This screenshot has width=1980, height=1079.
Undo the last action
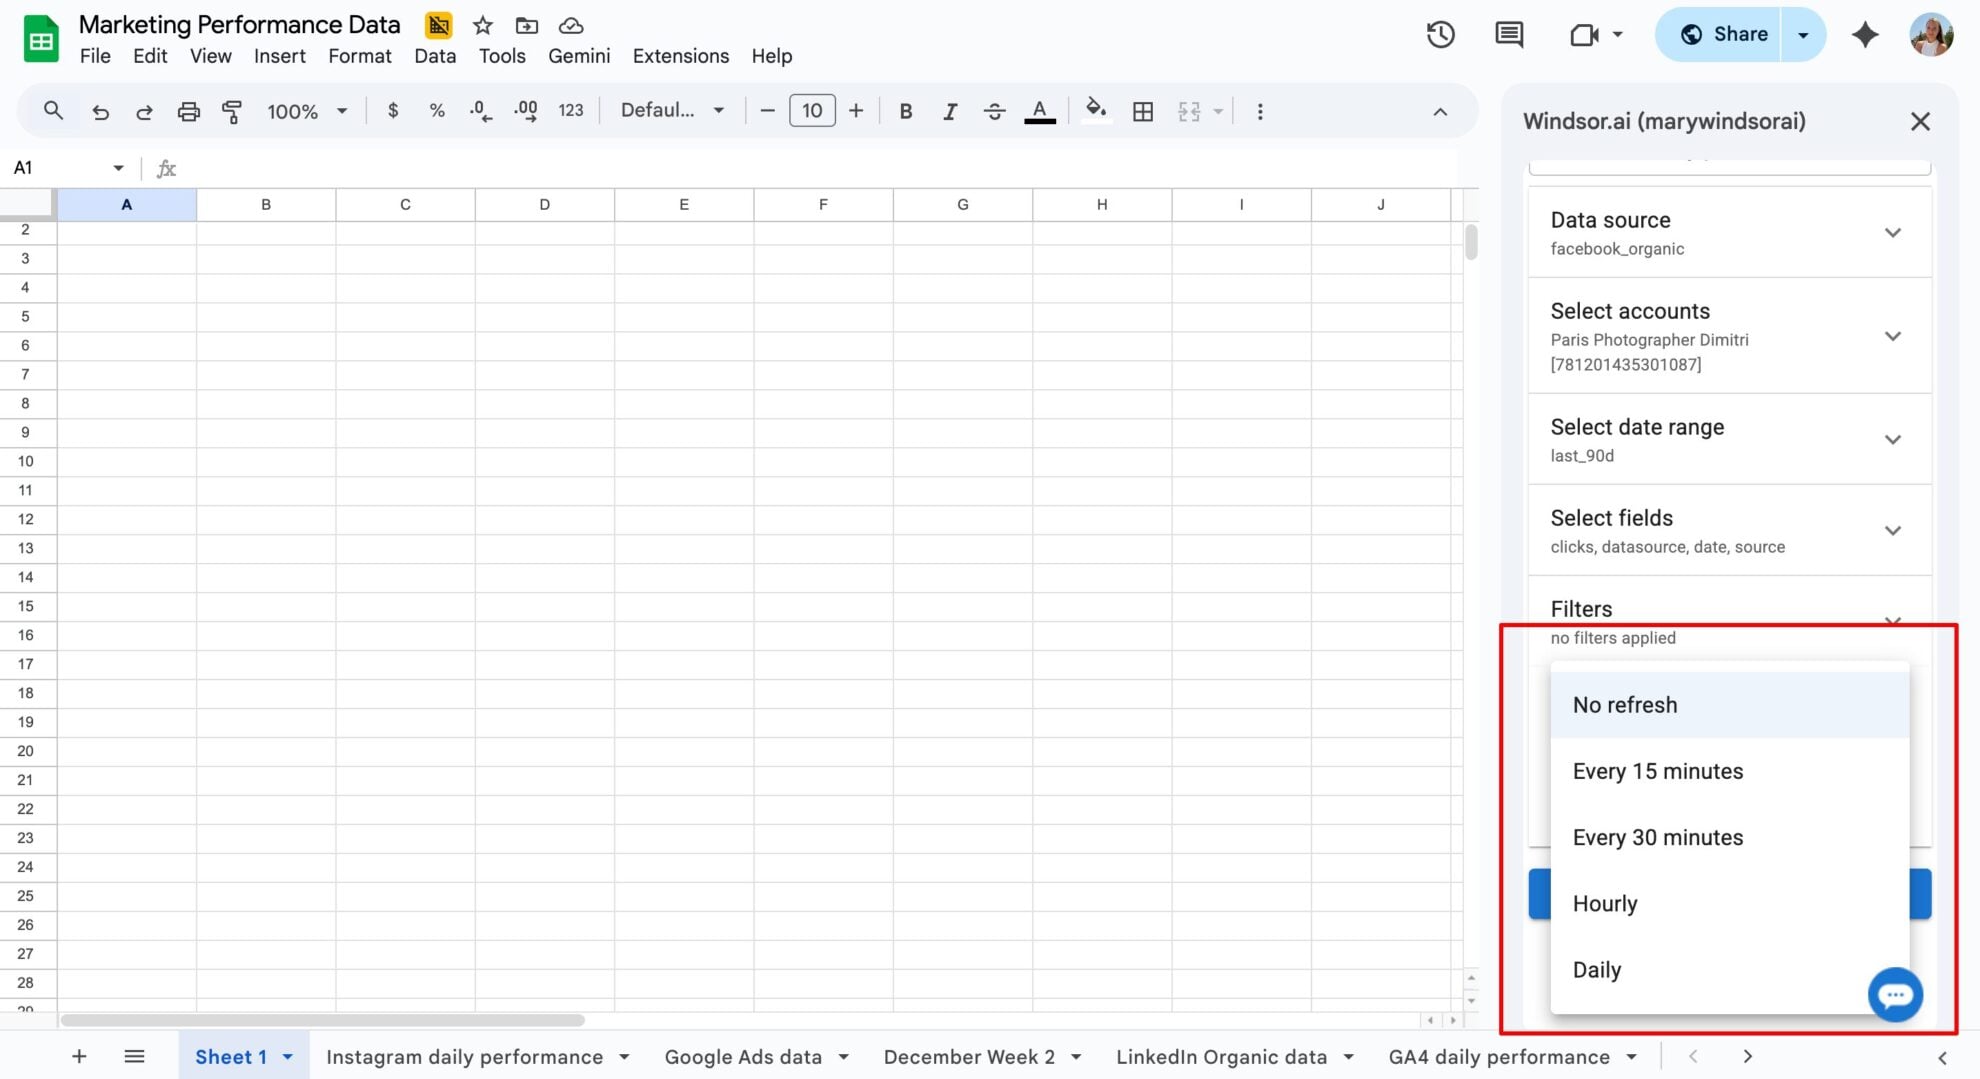point(100,111)
